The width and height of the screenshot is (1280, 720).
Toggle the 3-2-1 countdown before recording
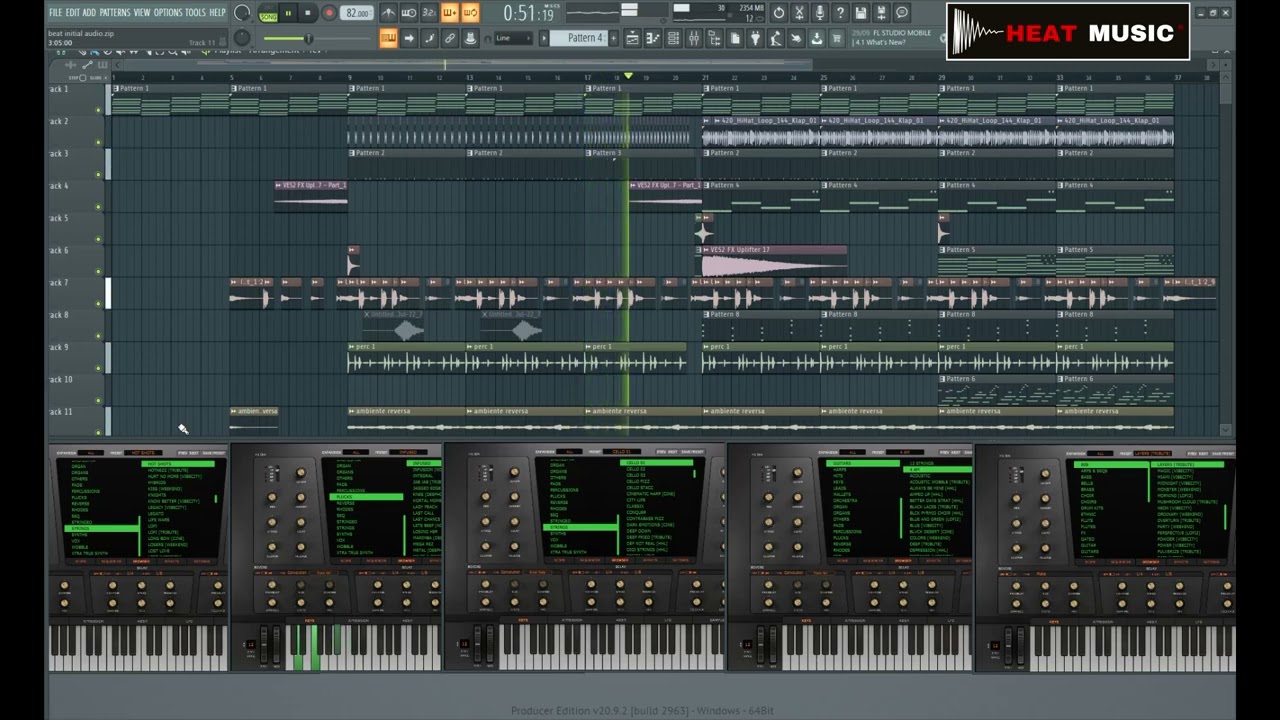(x=429, y=13)
